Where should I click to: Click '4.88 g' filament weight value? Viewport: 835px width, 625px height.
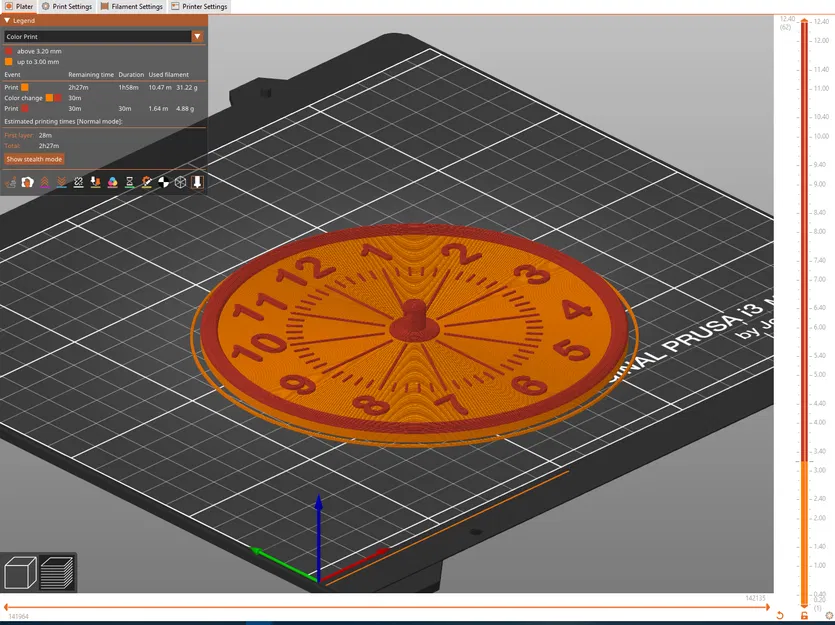(x=185, y=109)
